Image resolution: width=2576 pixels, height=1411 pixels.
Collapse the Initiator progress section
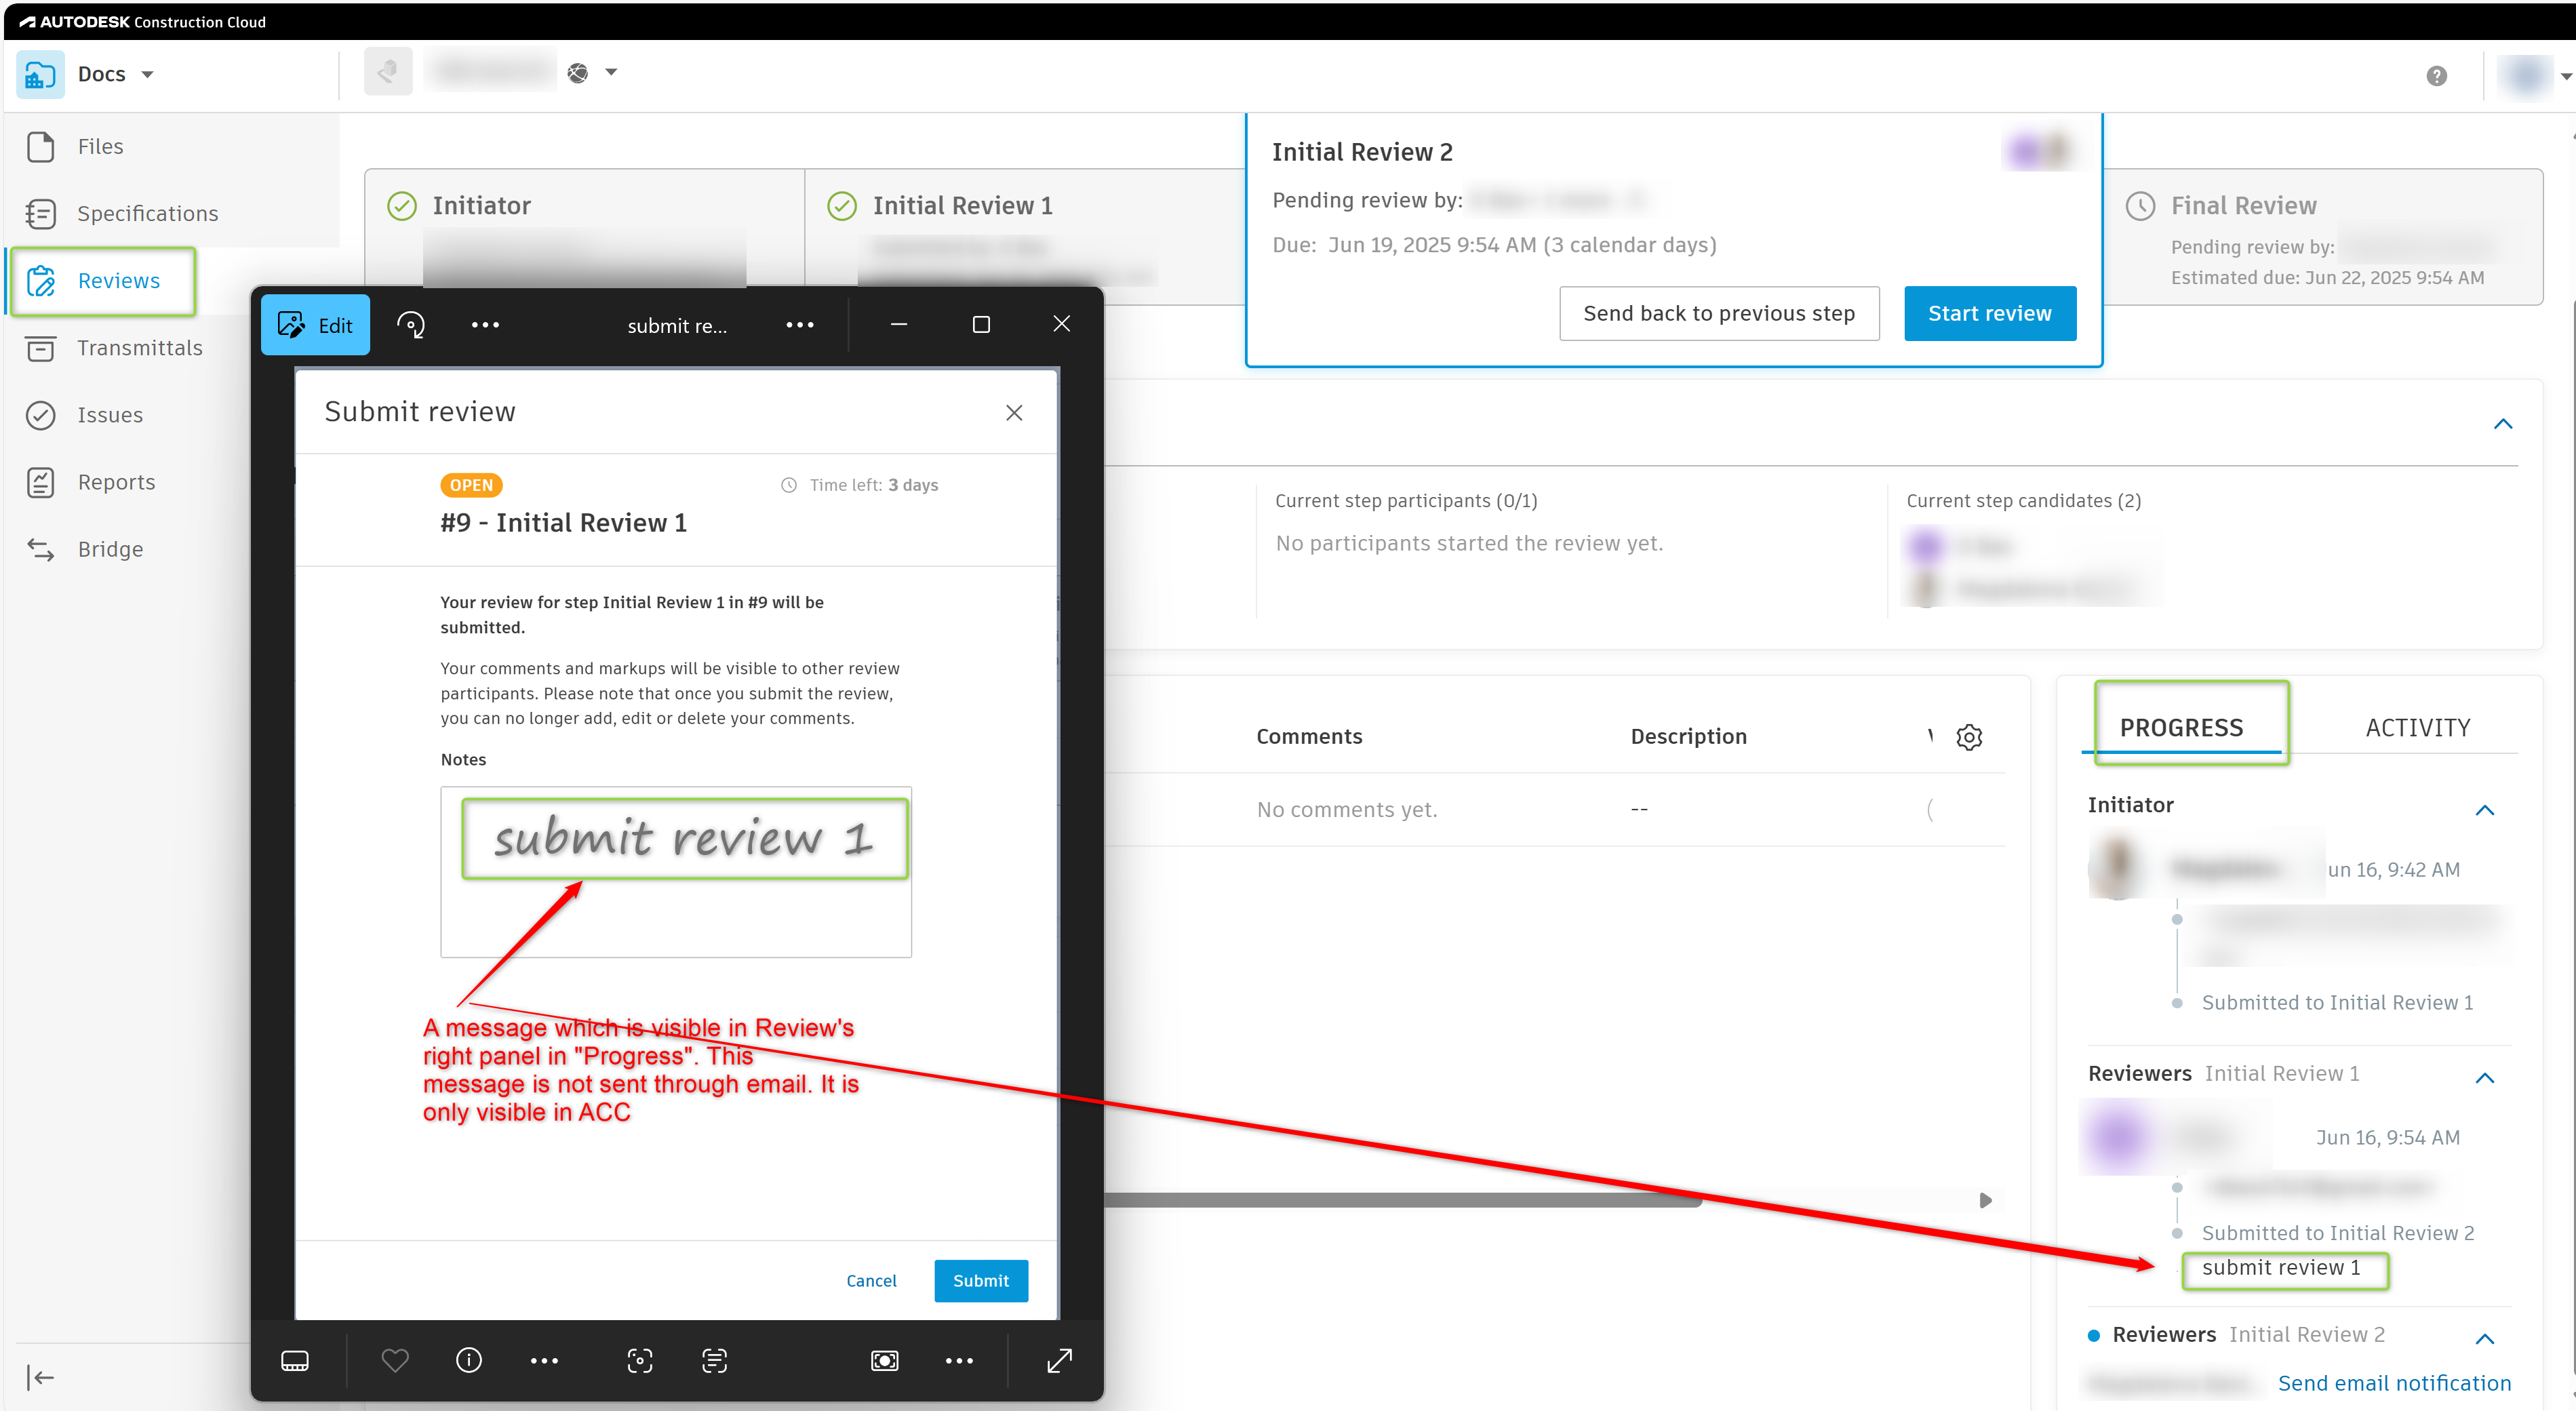2484,810
